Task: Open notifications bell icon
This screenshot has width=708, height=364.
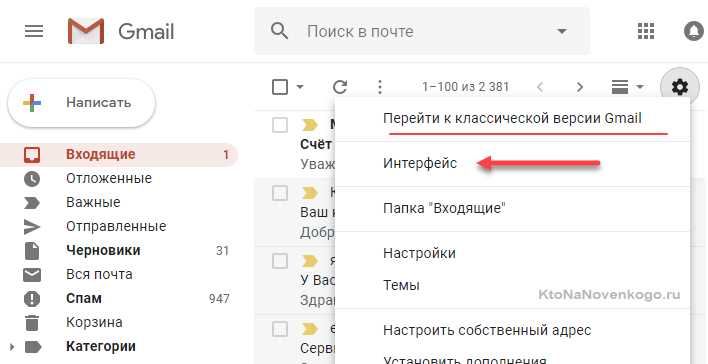Action: pyautogui.click(x=694, y=31)
